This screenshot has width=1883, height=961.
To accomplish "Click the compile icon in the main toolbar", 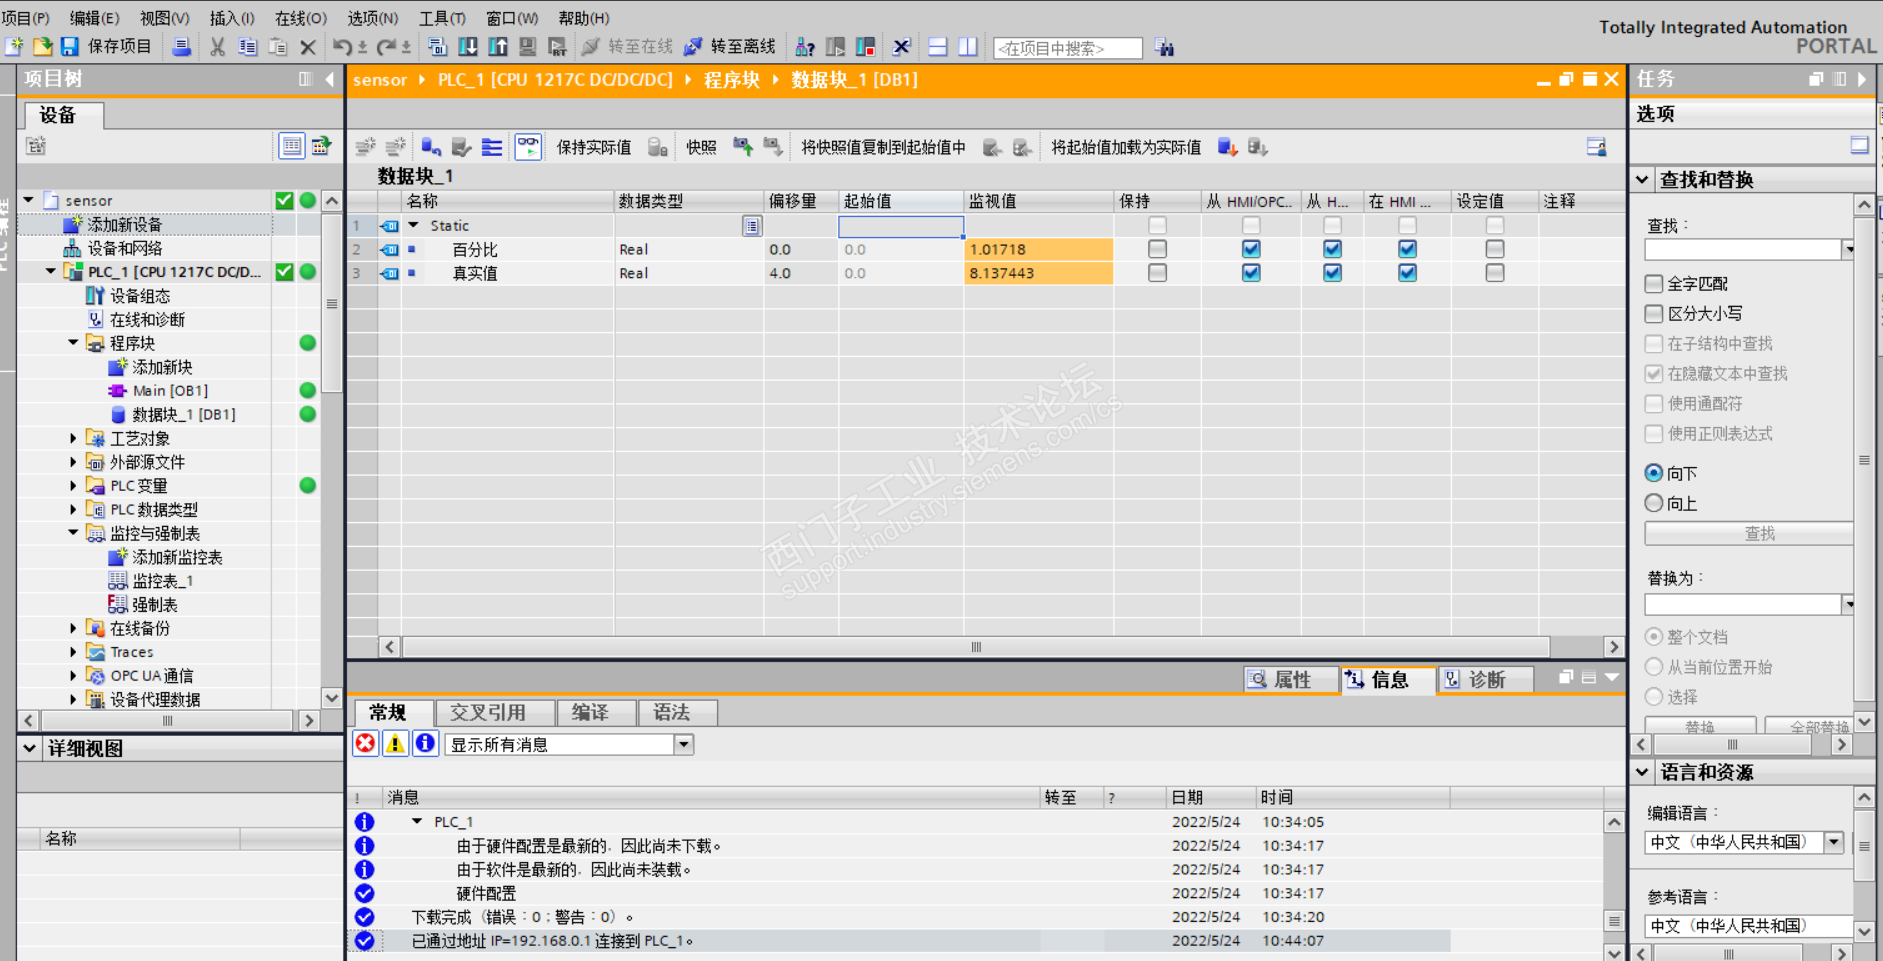I will coord(437,47).
